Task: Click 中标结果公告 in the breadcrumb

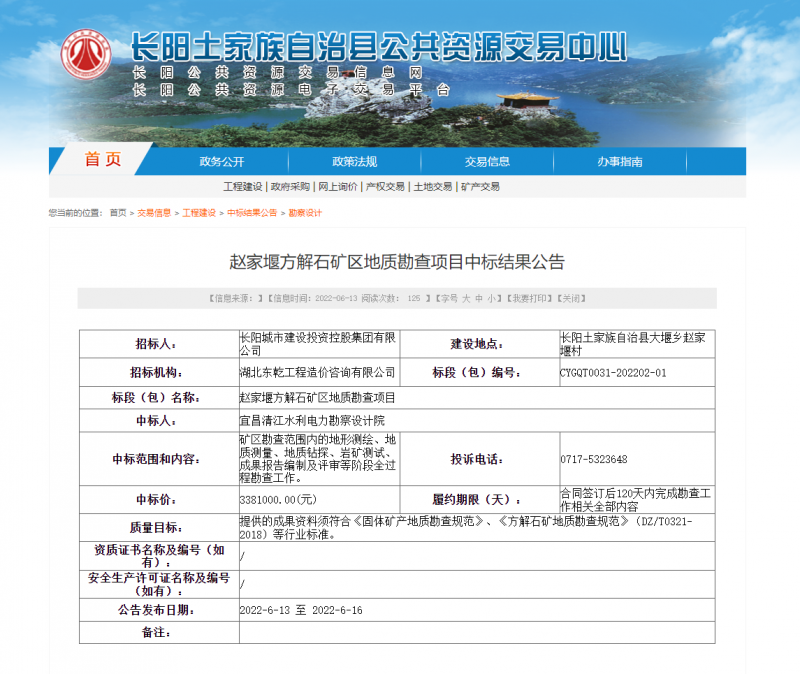Action: (252, 213)
